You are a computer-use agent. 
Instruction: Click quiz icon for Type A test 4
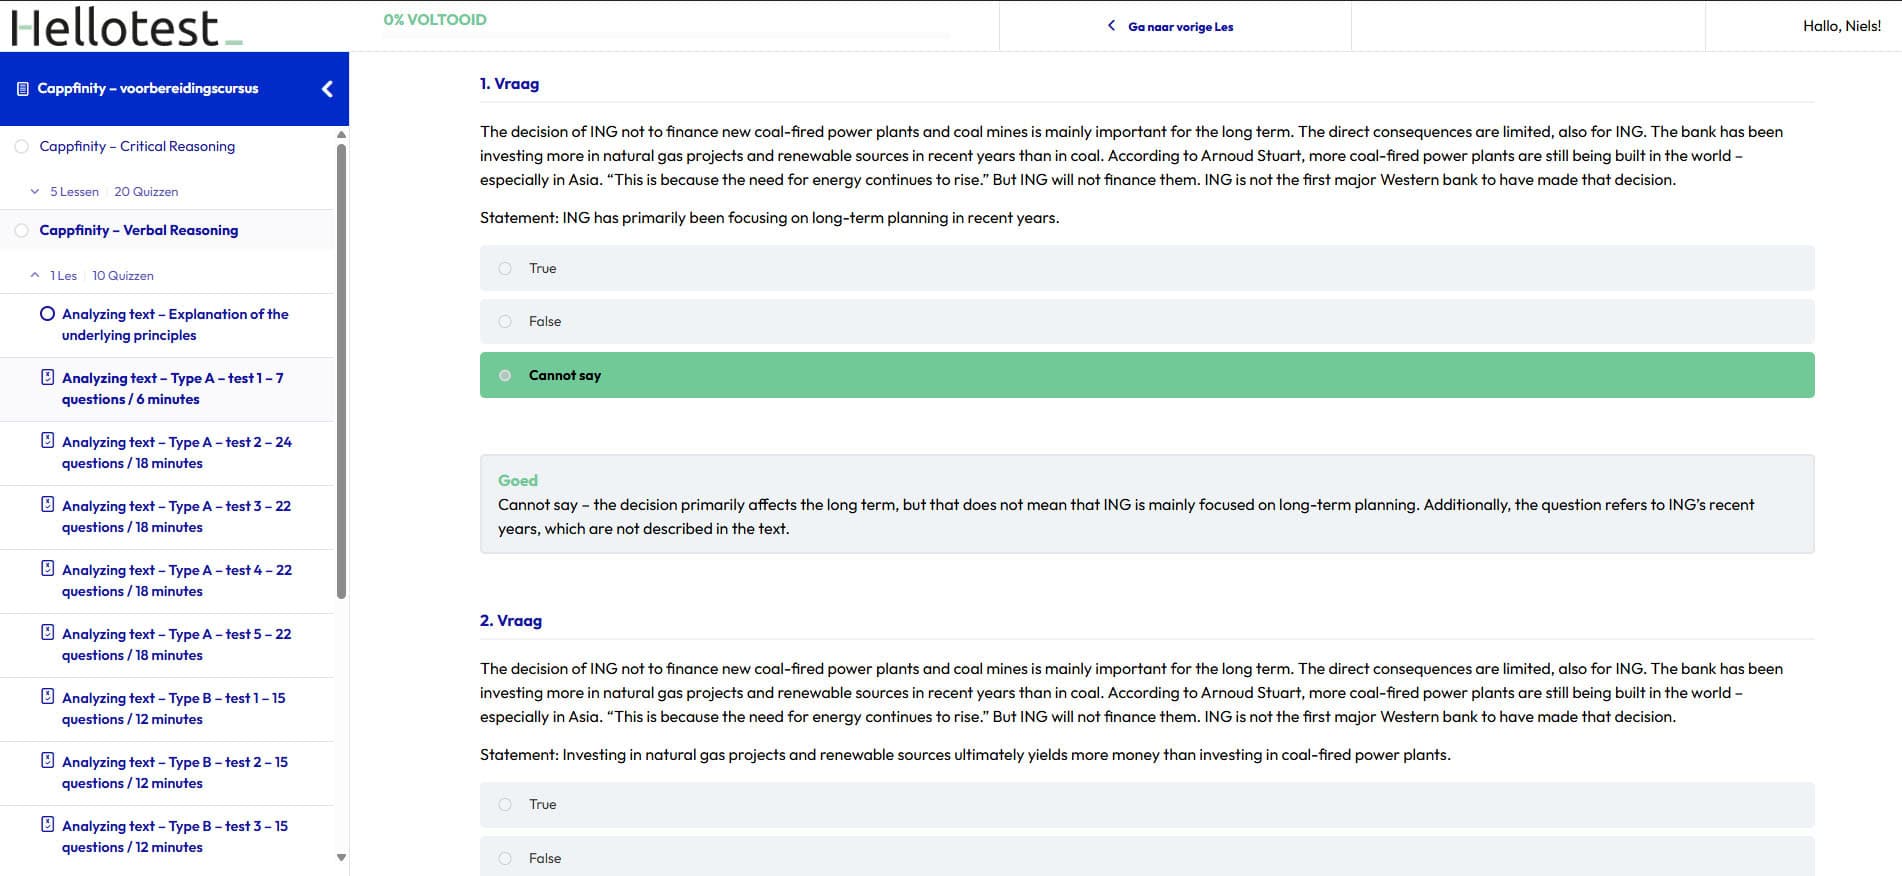[x=47, y=569]
